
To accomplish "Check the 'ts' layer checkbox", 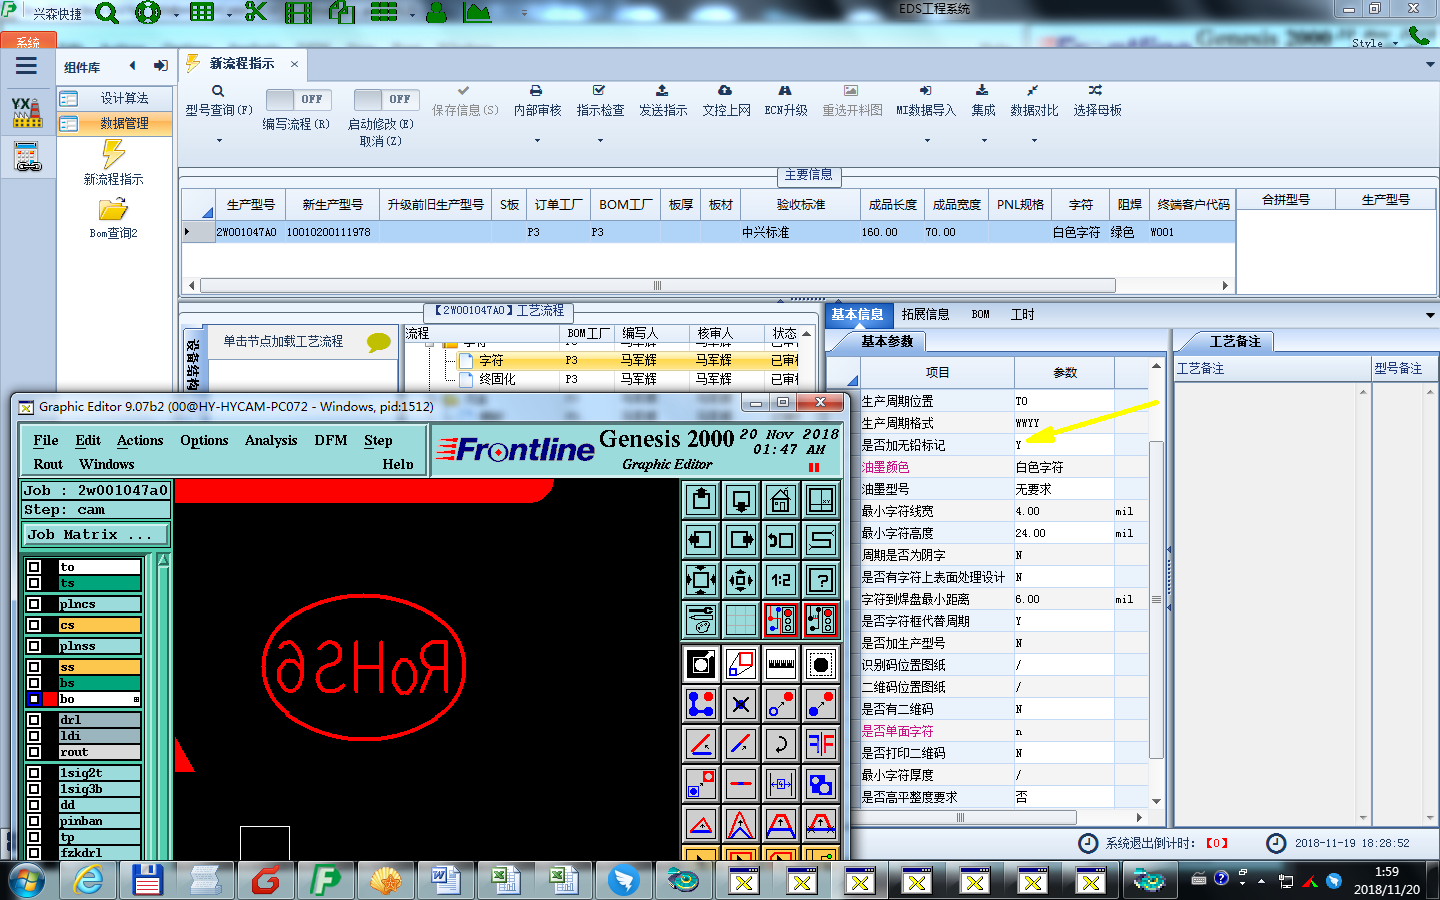I will [x=35, y=583].
